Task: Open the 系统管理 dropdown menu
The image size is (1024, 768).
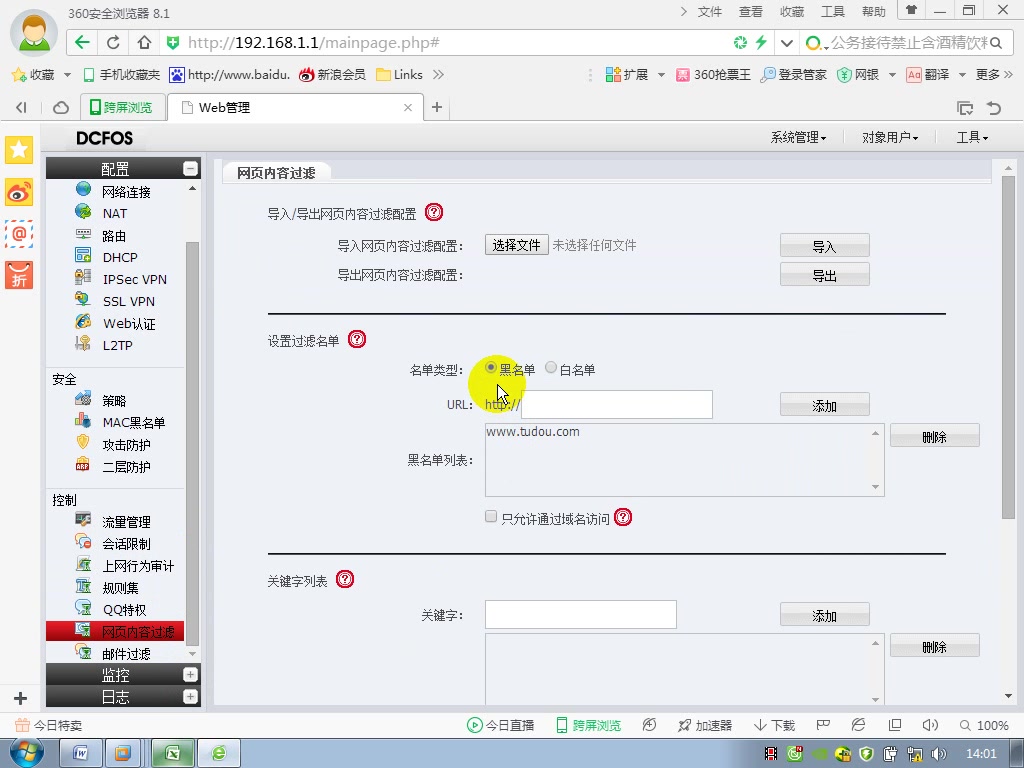Action: (x=797, y=137)
